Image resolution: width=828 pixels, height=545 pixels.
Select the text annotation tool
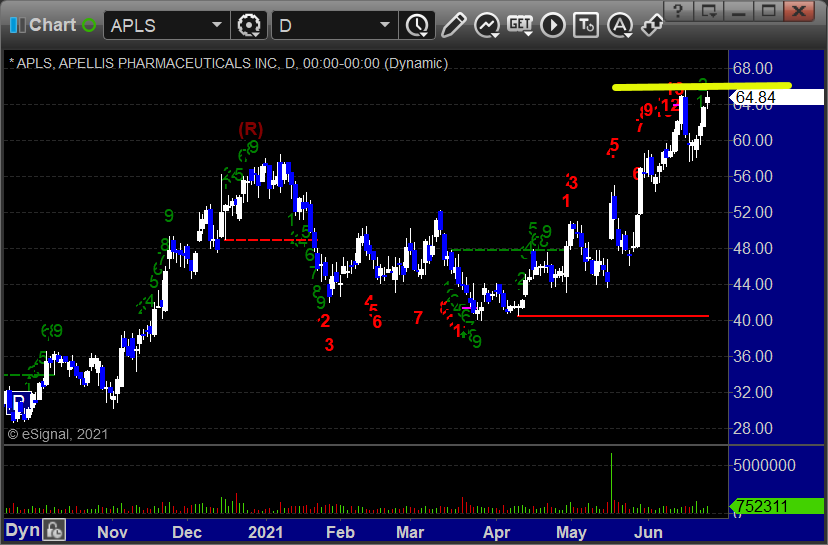586,25
